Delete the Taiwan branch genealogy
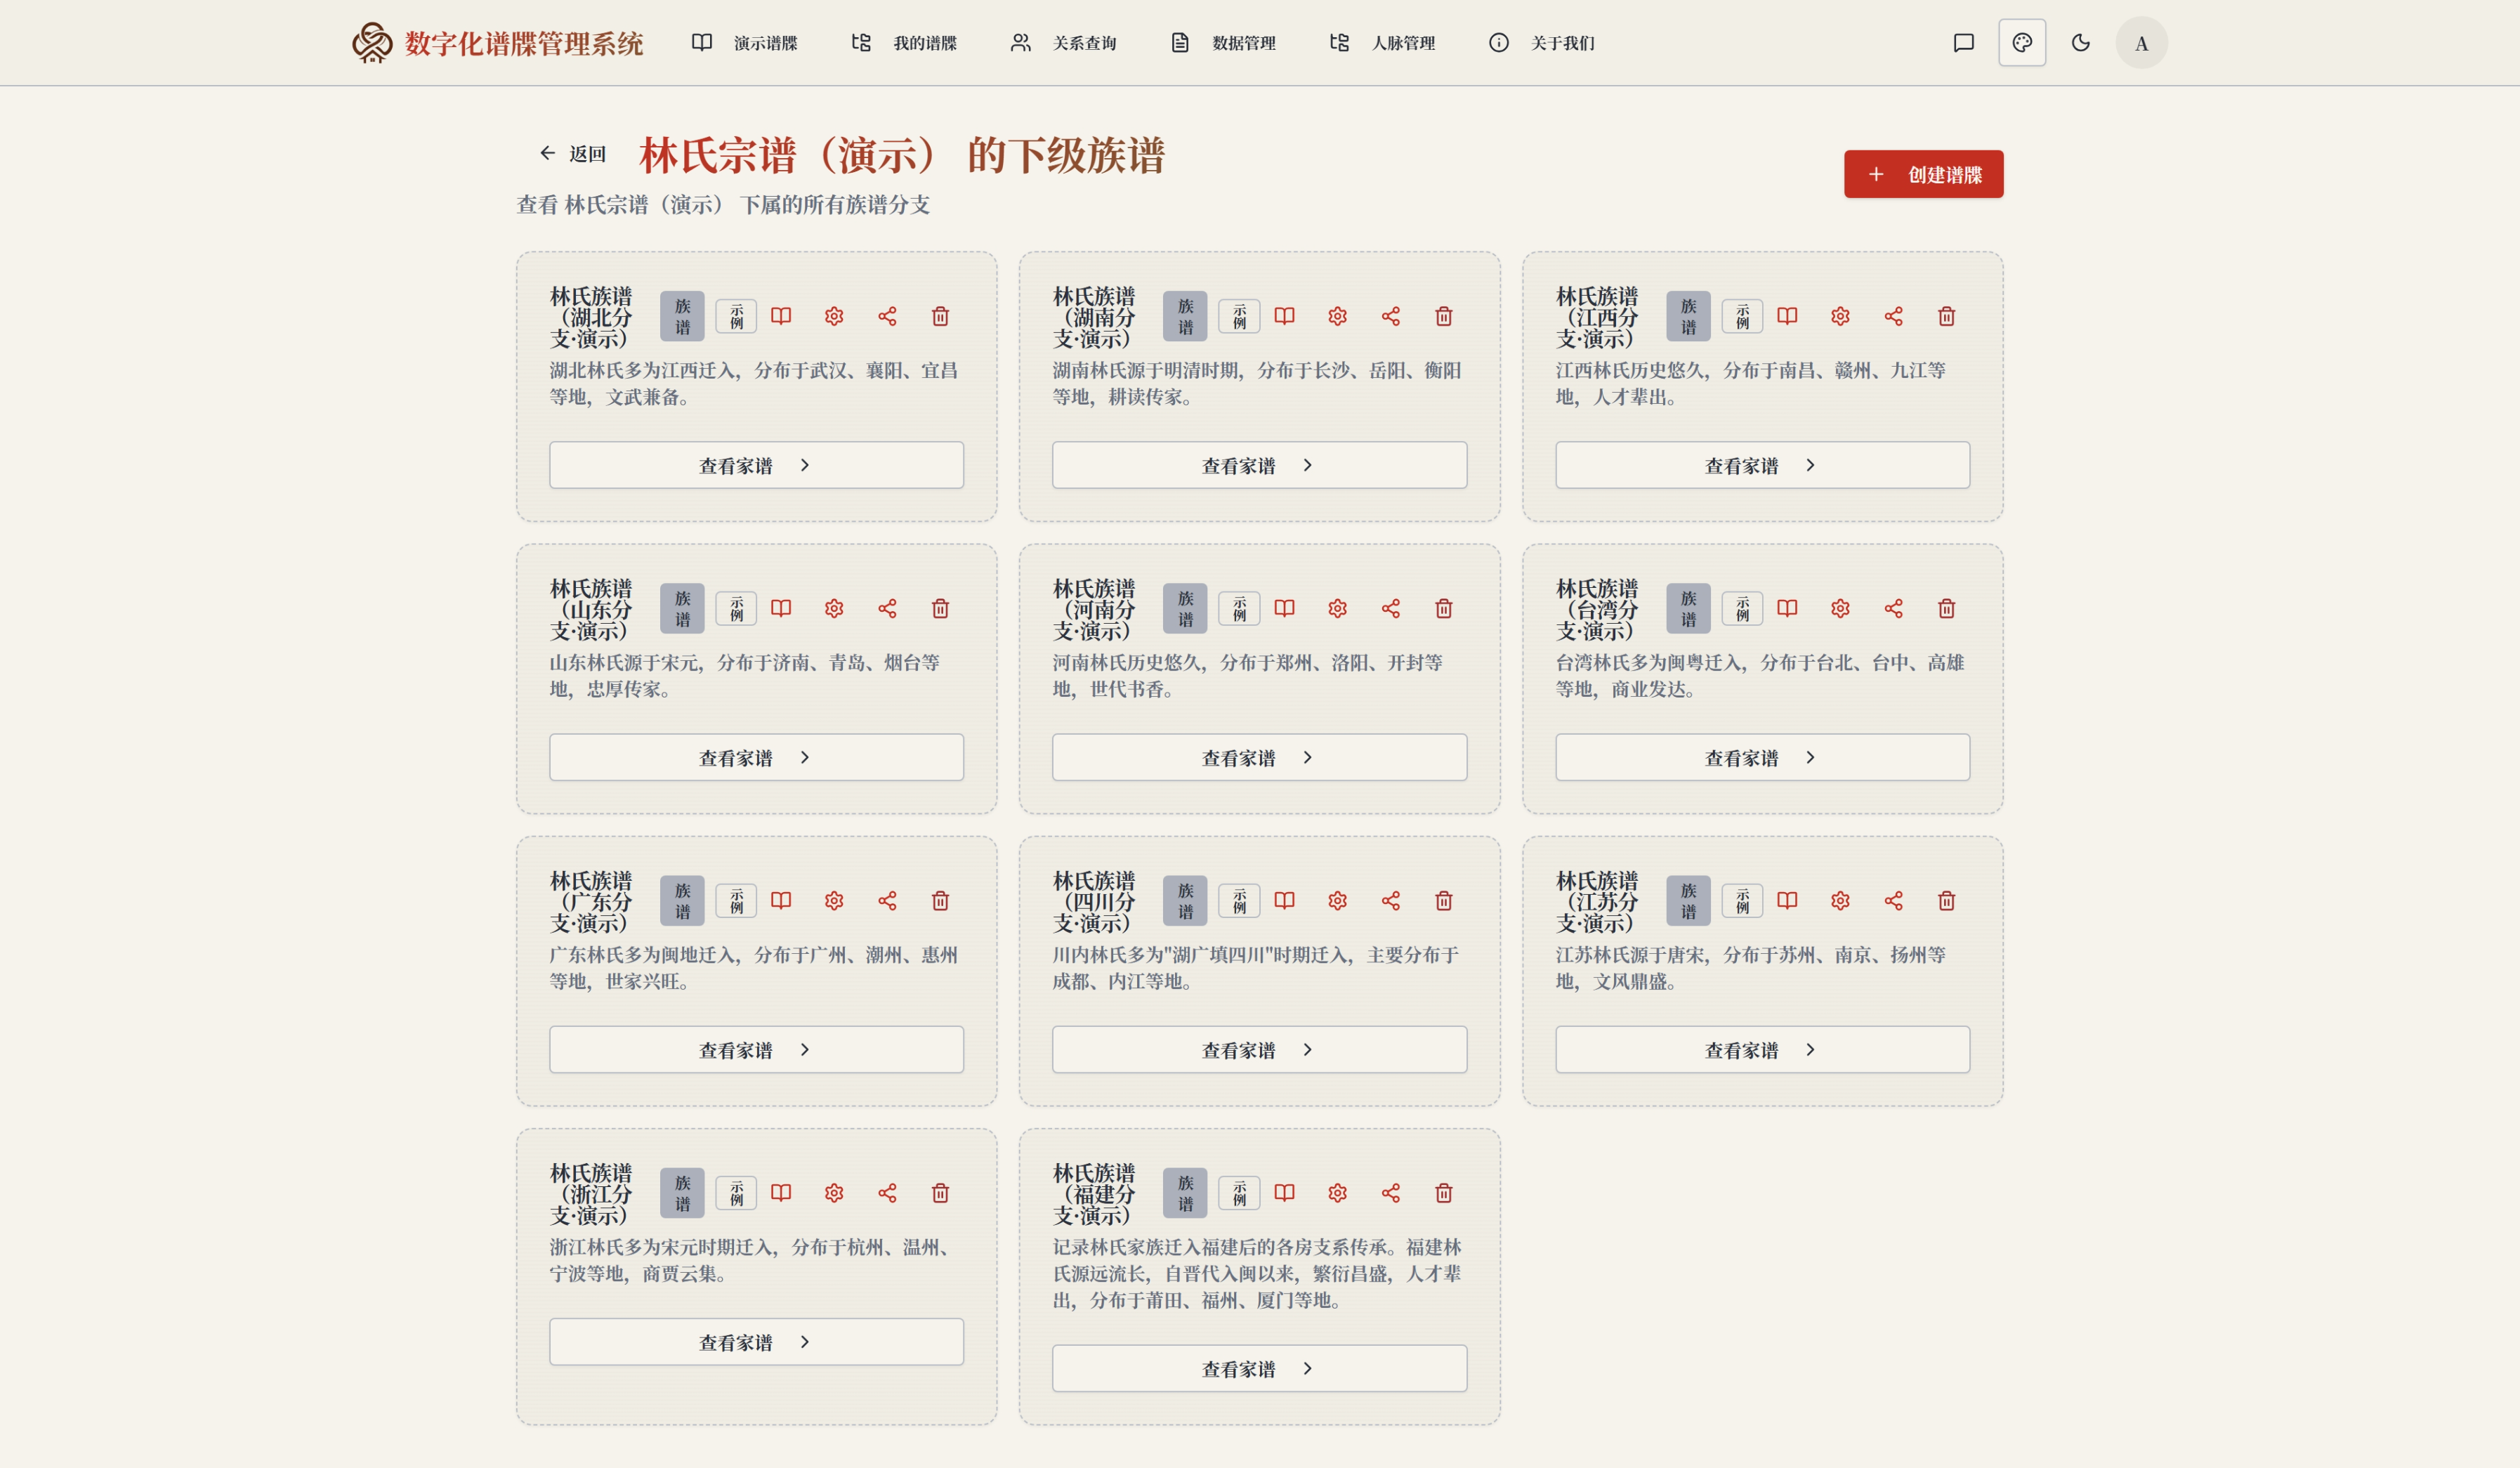2520x1468 pixels. click(1946, 608)
